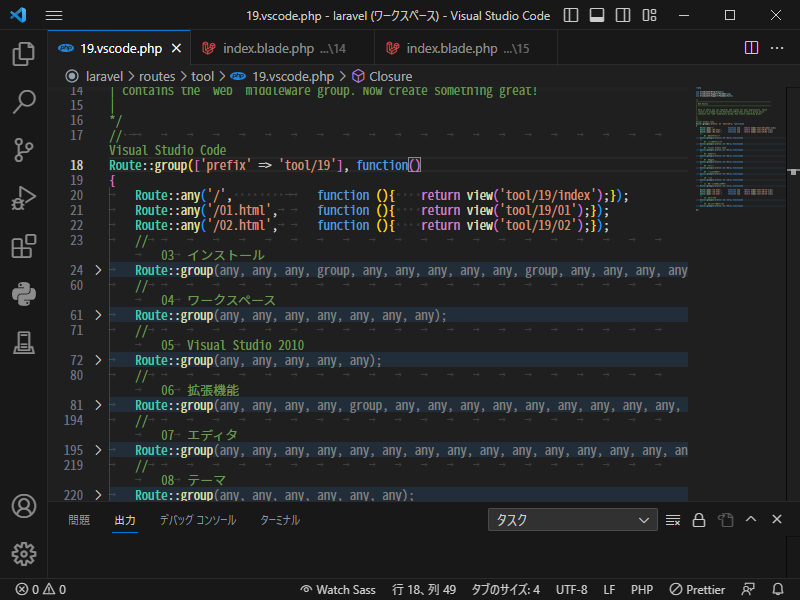Close the 19.vscode.php tab
This screenshot has height=600, width=800.
(177, 48)
